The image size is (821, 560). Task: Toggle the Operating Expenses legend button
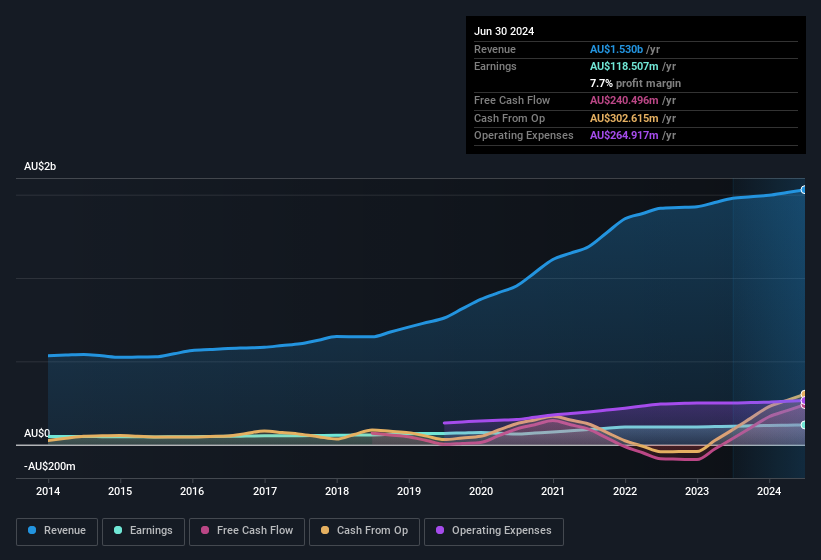[494, 531]
